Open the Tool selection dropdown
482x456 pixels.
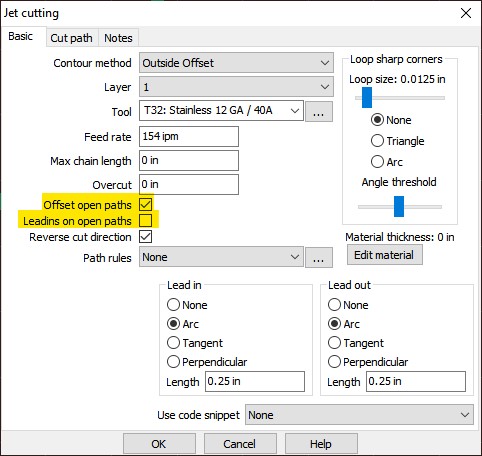point(221,111)
